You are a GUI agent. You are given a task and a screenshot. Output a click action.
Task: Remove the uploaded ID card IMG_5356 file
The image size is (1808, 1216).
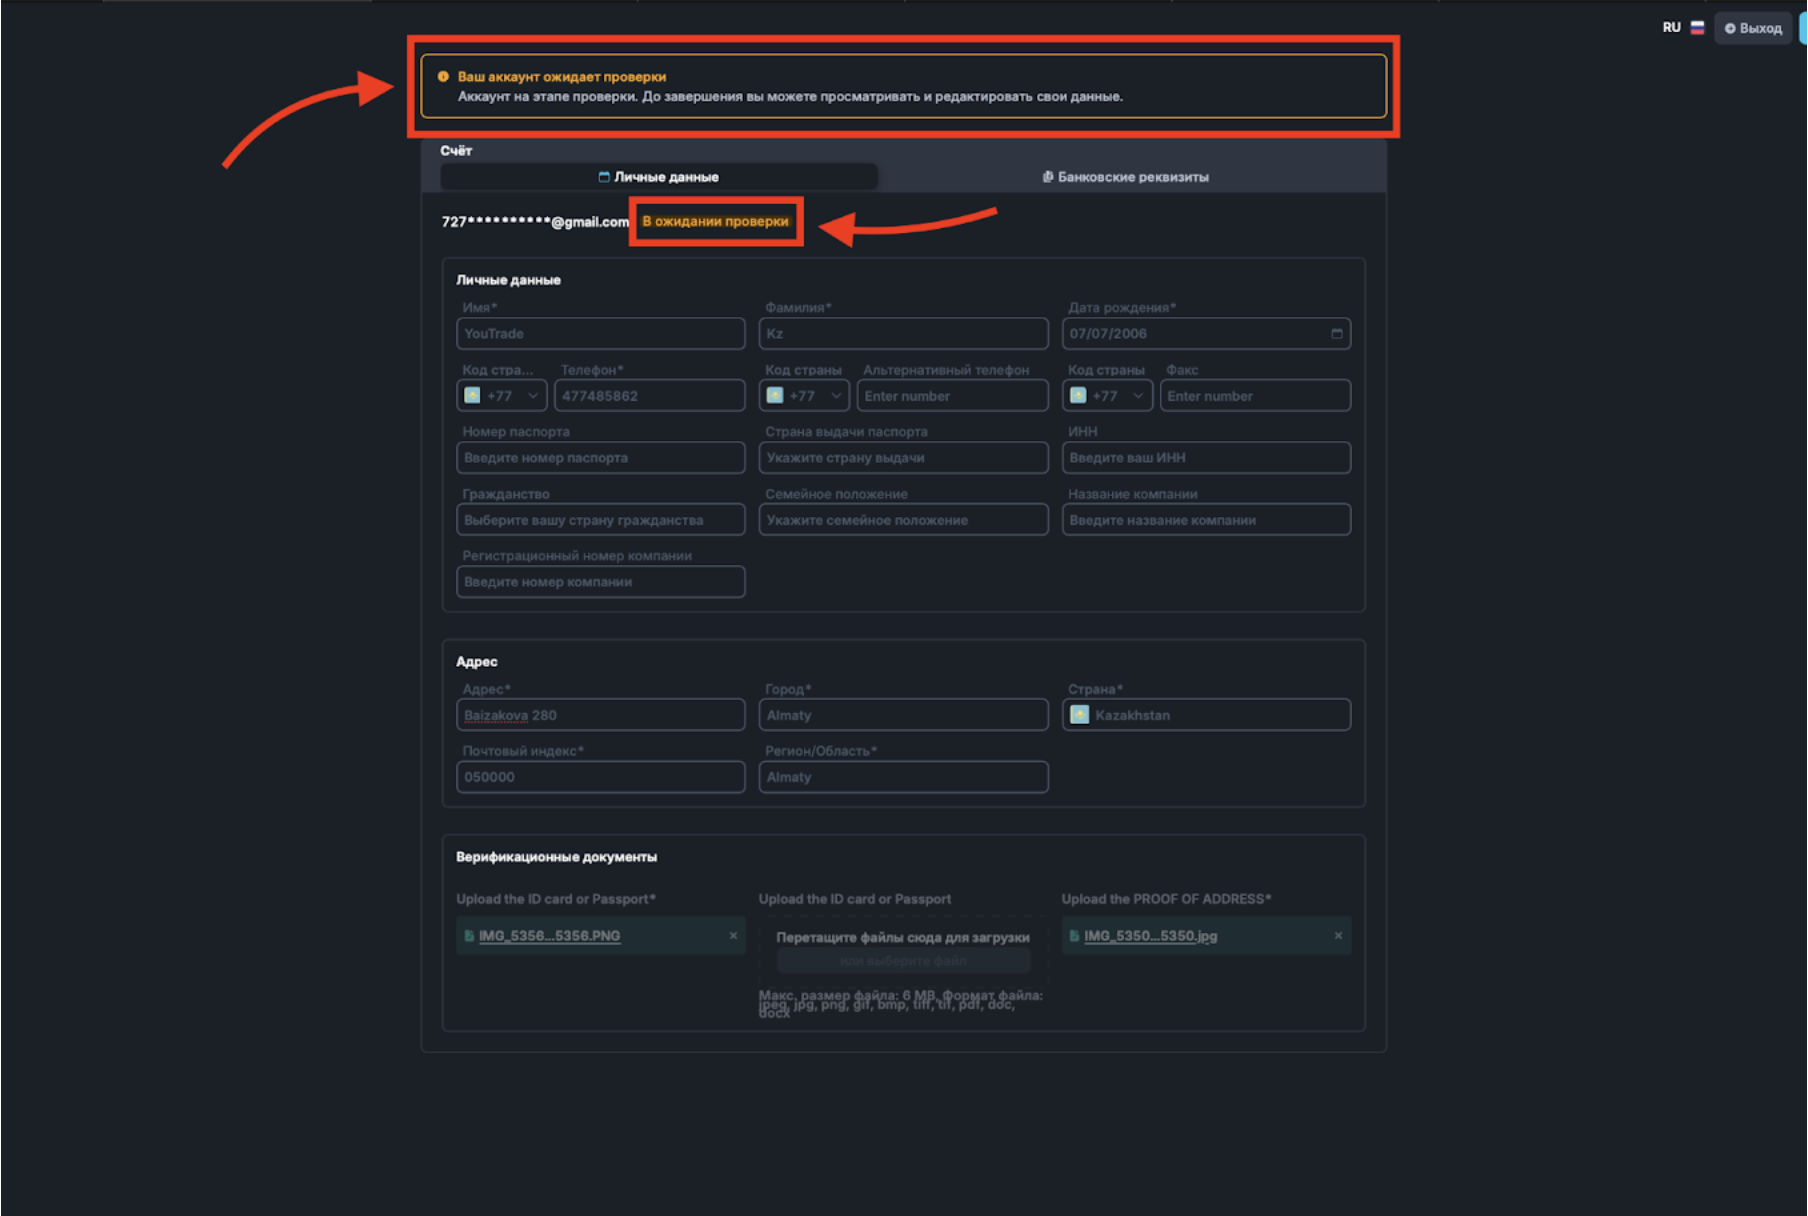733,935
